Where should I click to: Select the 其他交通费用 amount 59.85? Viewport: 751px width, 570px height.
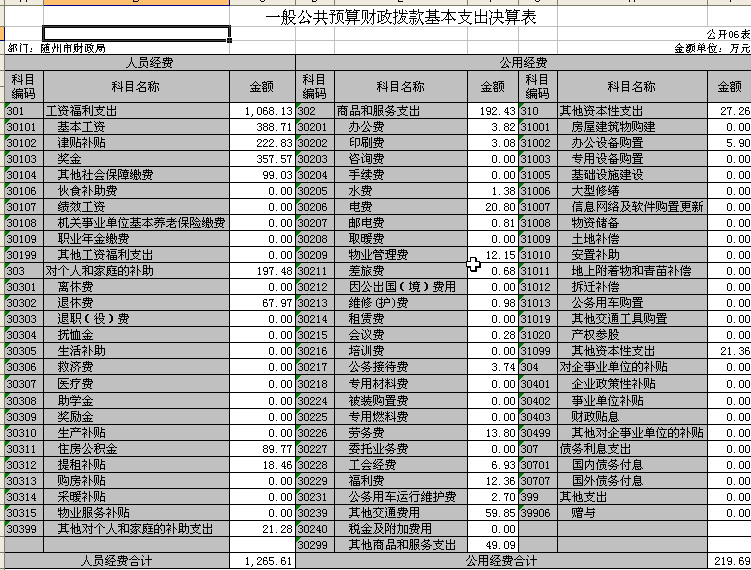click(x=494, y=513)
